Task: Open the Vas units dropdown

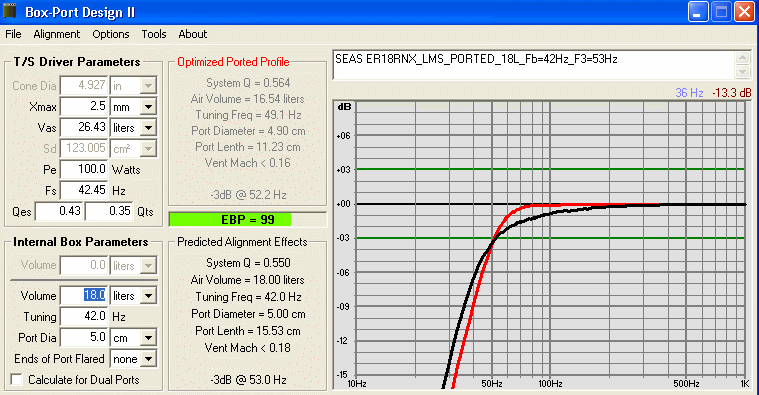Action: tap(149, 128)
